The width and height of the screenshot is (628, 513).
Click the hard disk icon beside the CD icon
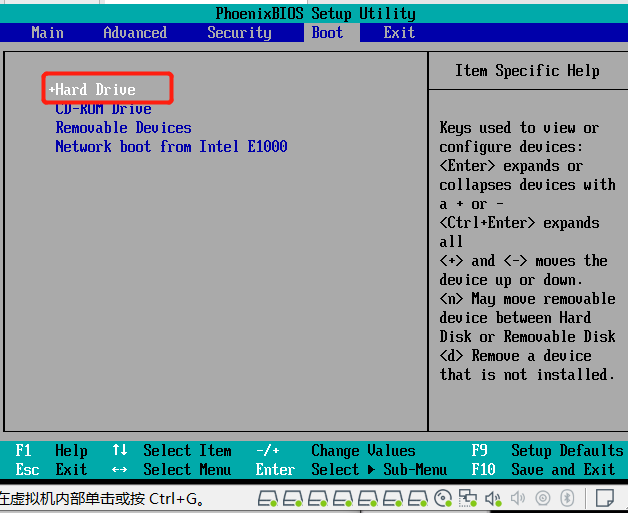click(418, 499)
